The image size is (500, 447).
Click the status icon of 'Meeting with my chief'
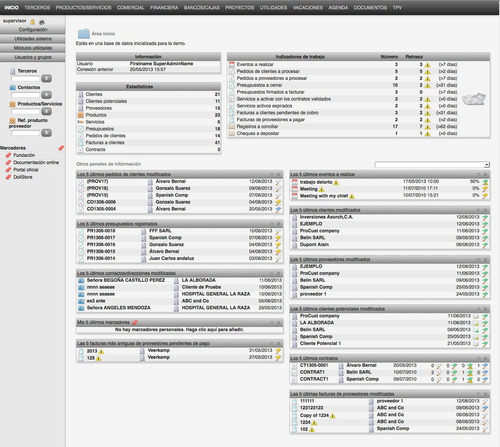coord(485,196)
